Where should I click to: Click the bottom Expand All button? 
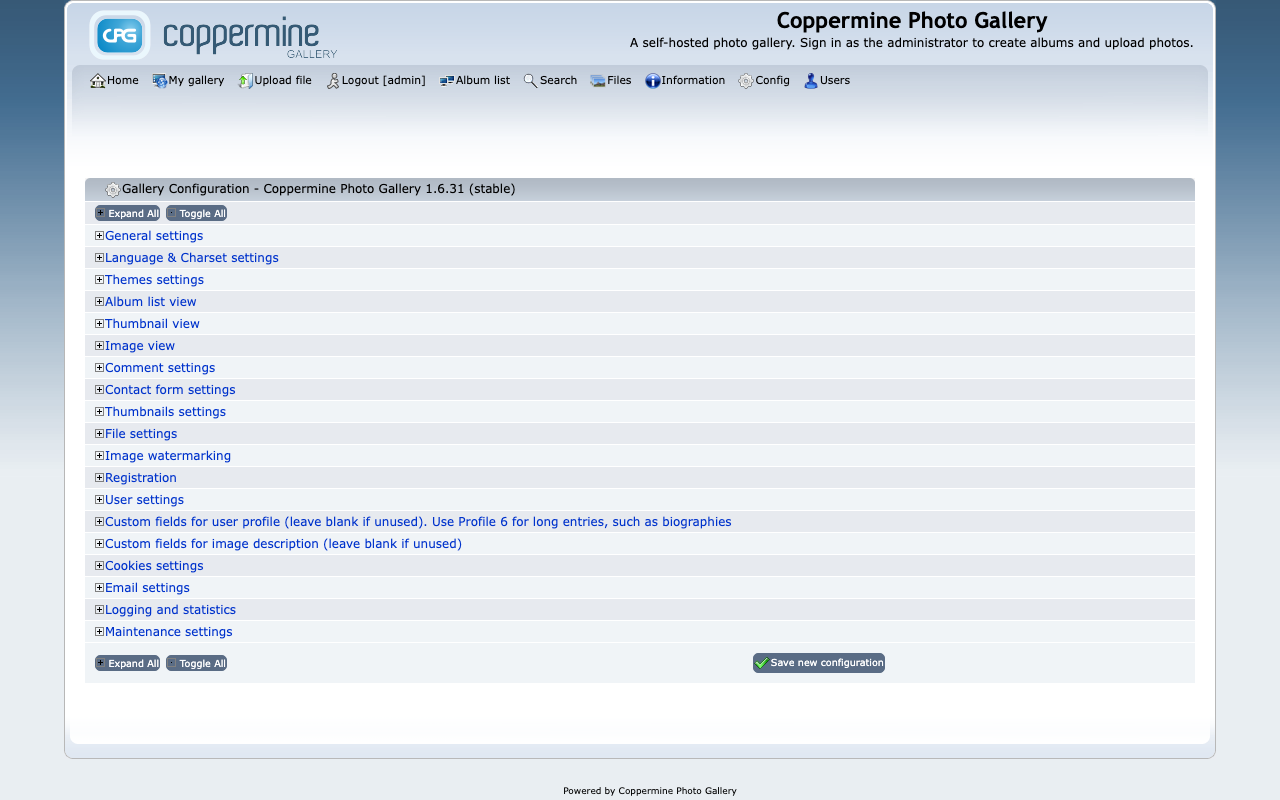click(x=127, y=663)
